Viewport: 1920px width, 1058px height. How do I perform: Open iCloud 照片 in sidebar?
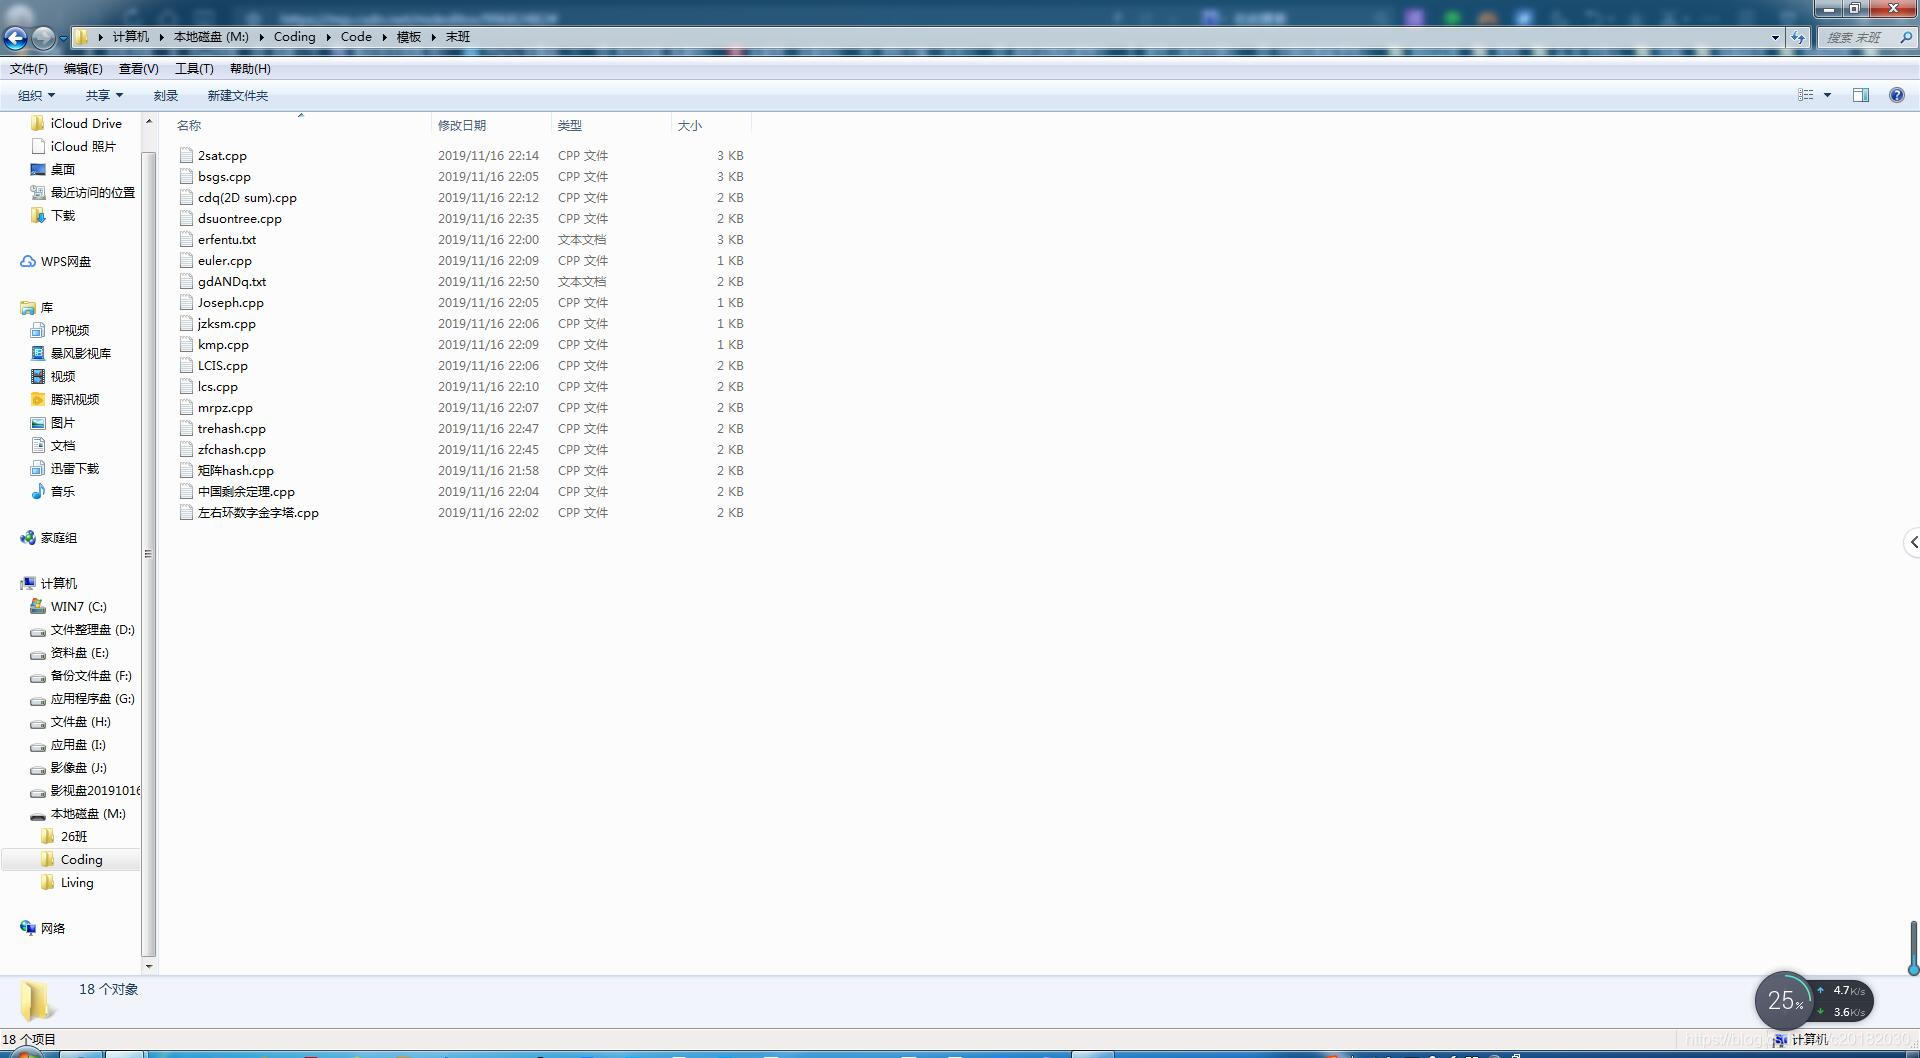(83, 146)
